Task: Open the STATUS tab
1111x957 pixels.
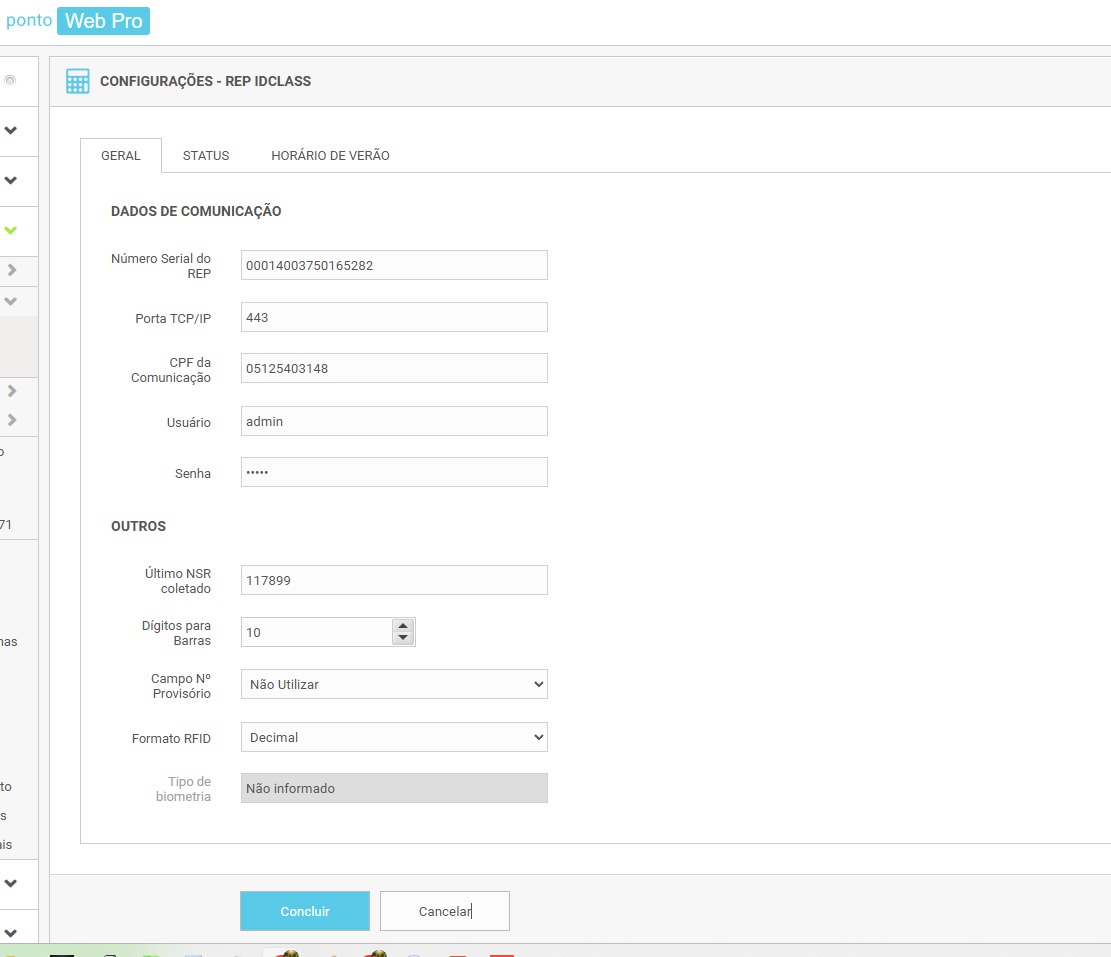Action: (206, 156)
